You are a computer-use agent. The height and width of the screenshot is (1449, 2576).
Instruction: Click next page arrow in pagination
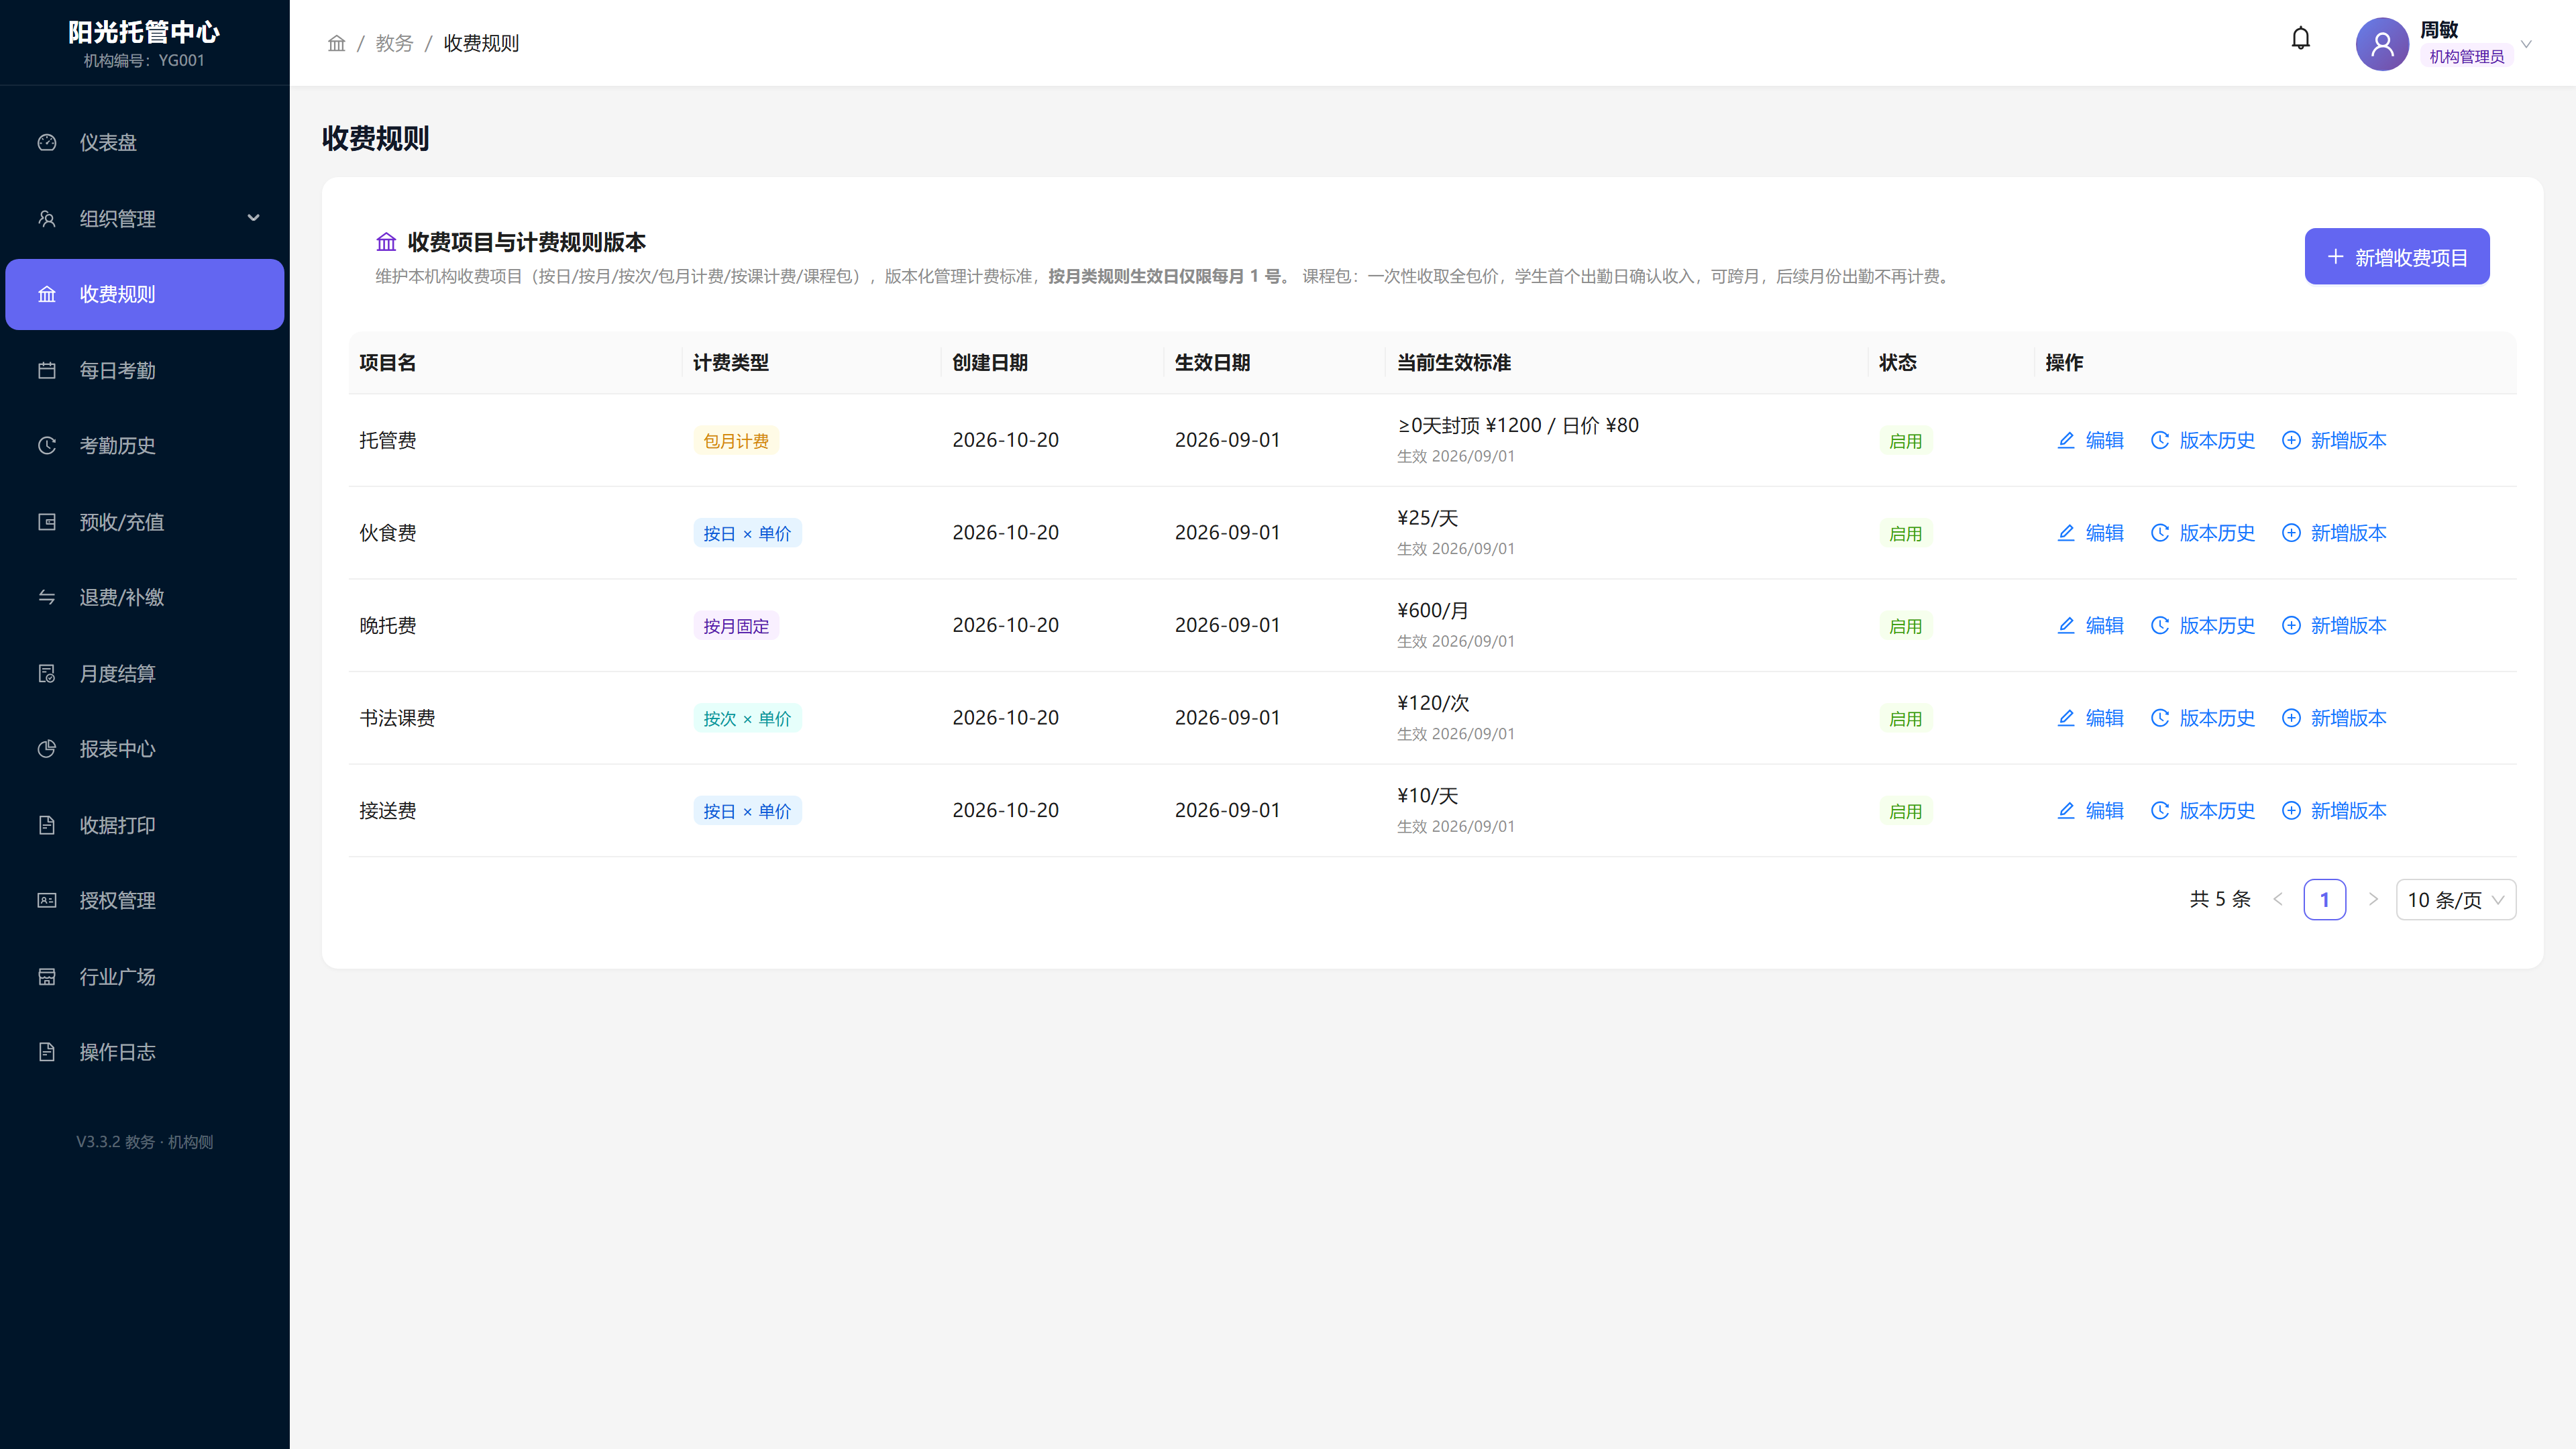click(x=2373, y=900)
